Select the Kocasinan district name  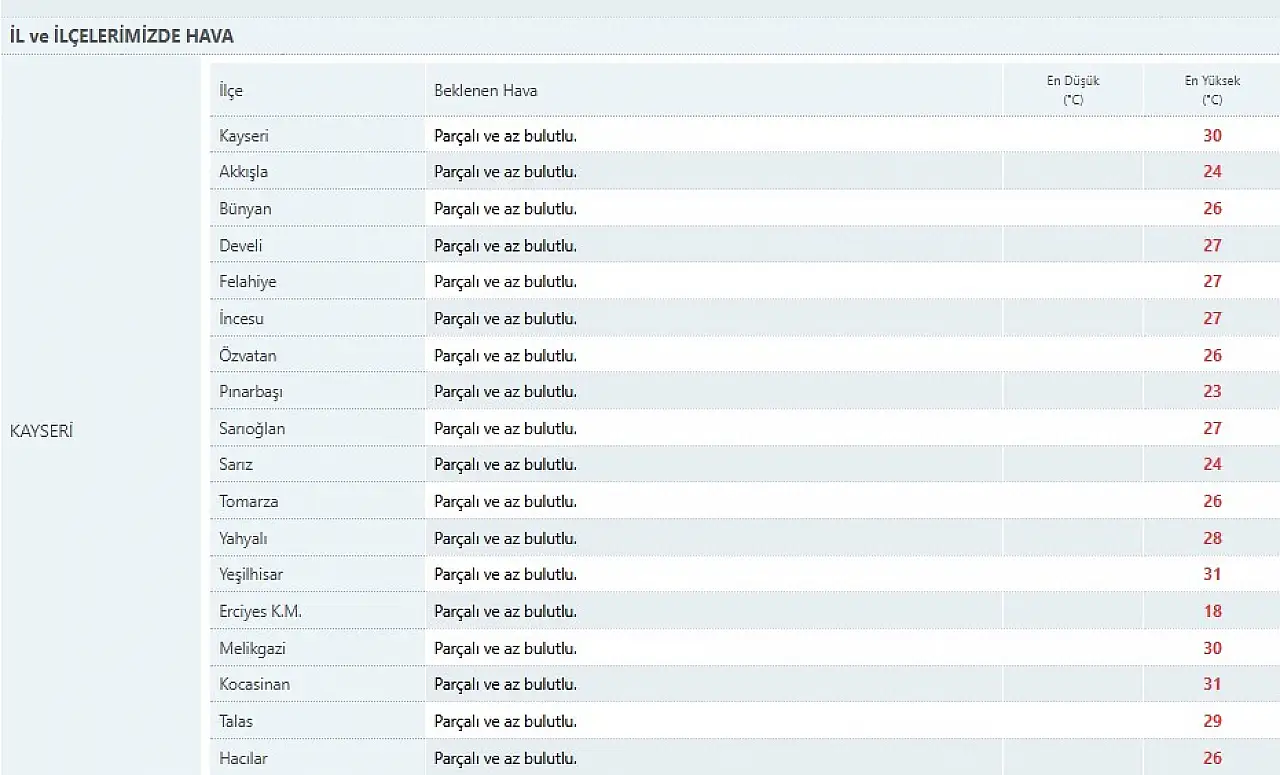pos(255,685)
